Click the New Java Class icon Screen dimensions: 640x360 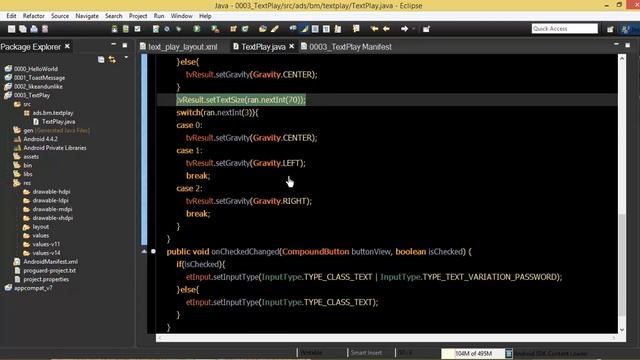245,29
